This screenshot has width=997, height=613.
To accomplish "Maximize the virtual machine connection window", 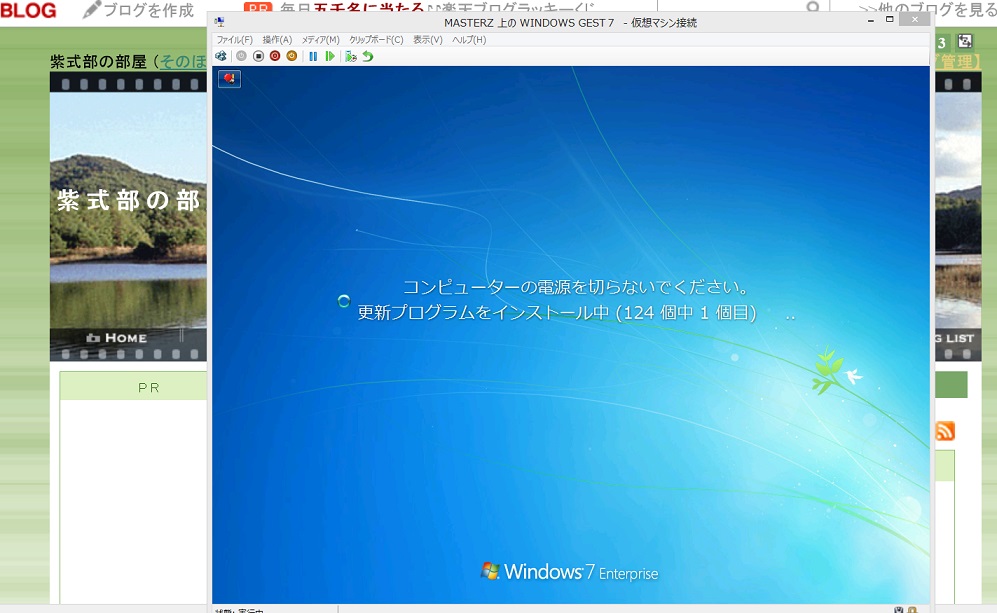I will 890,20.
